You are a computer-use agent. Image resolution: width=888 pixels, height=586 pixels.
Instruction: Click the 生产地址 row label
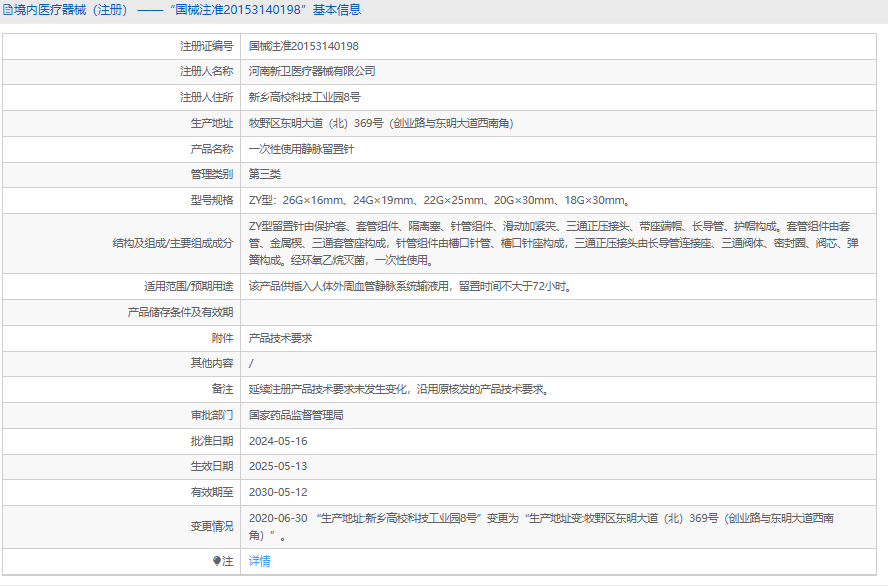point(212,123)
